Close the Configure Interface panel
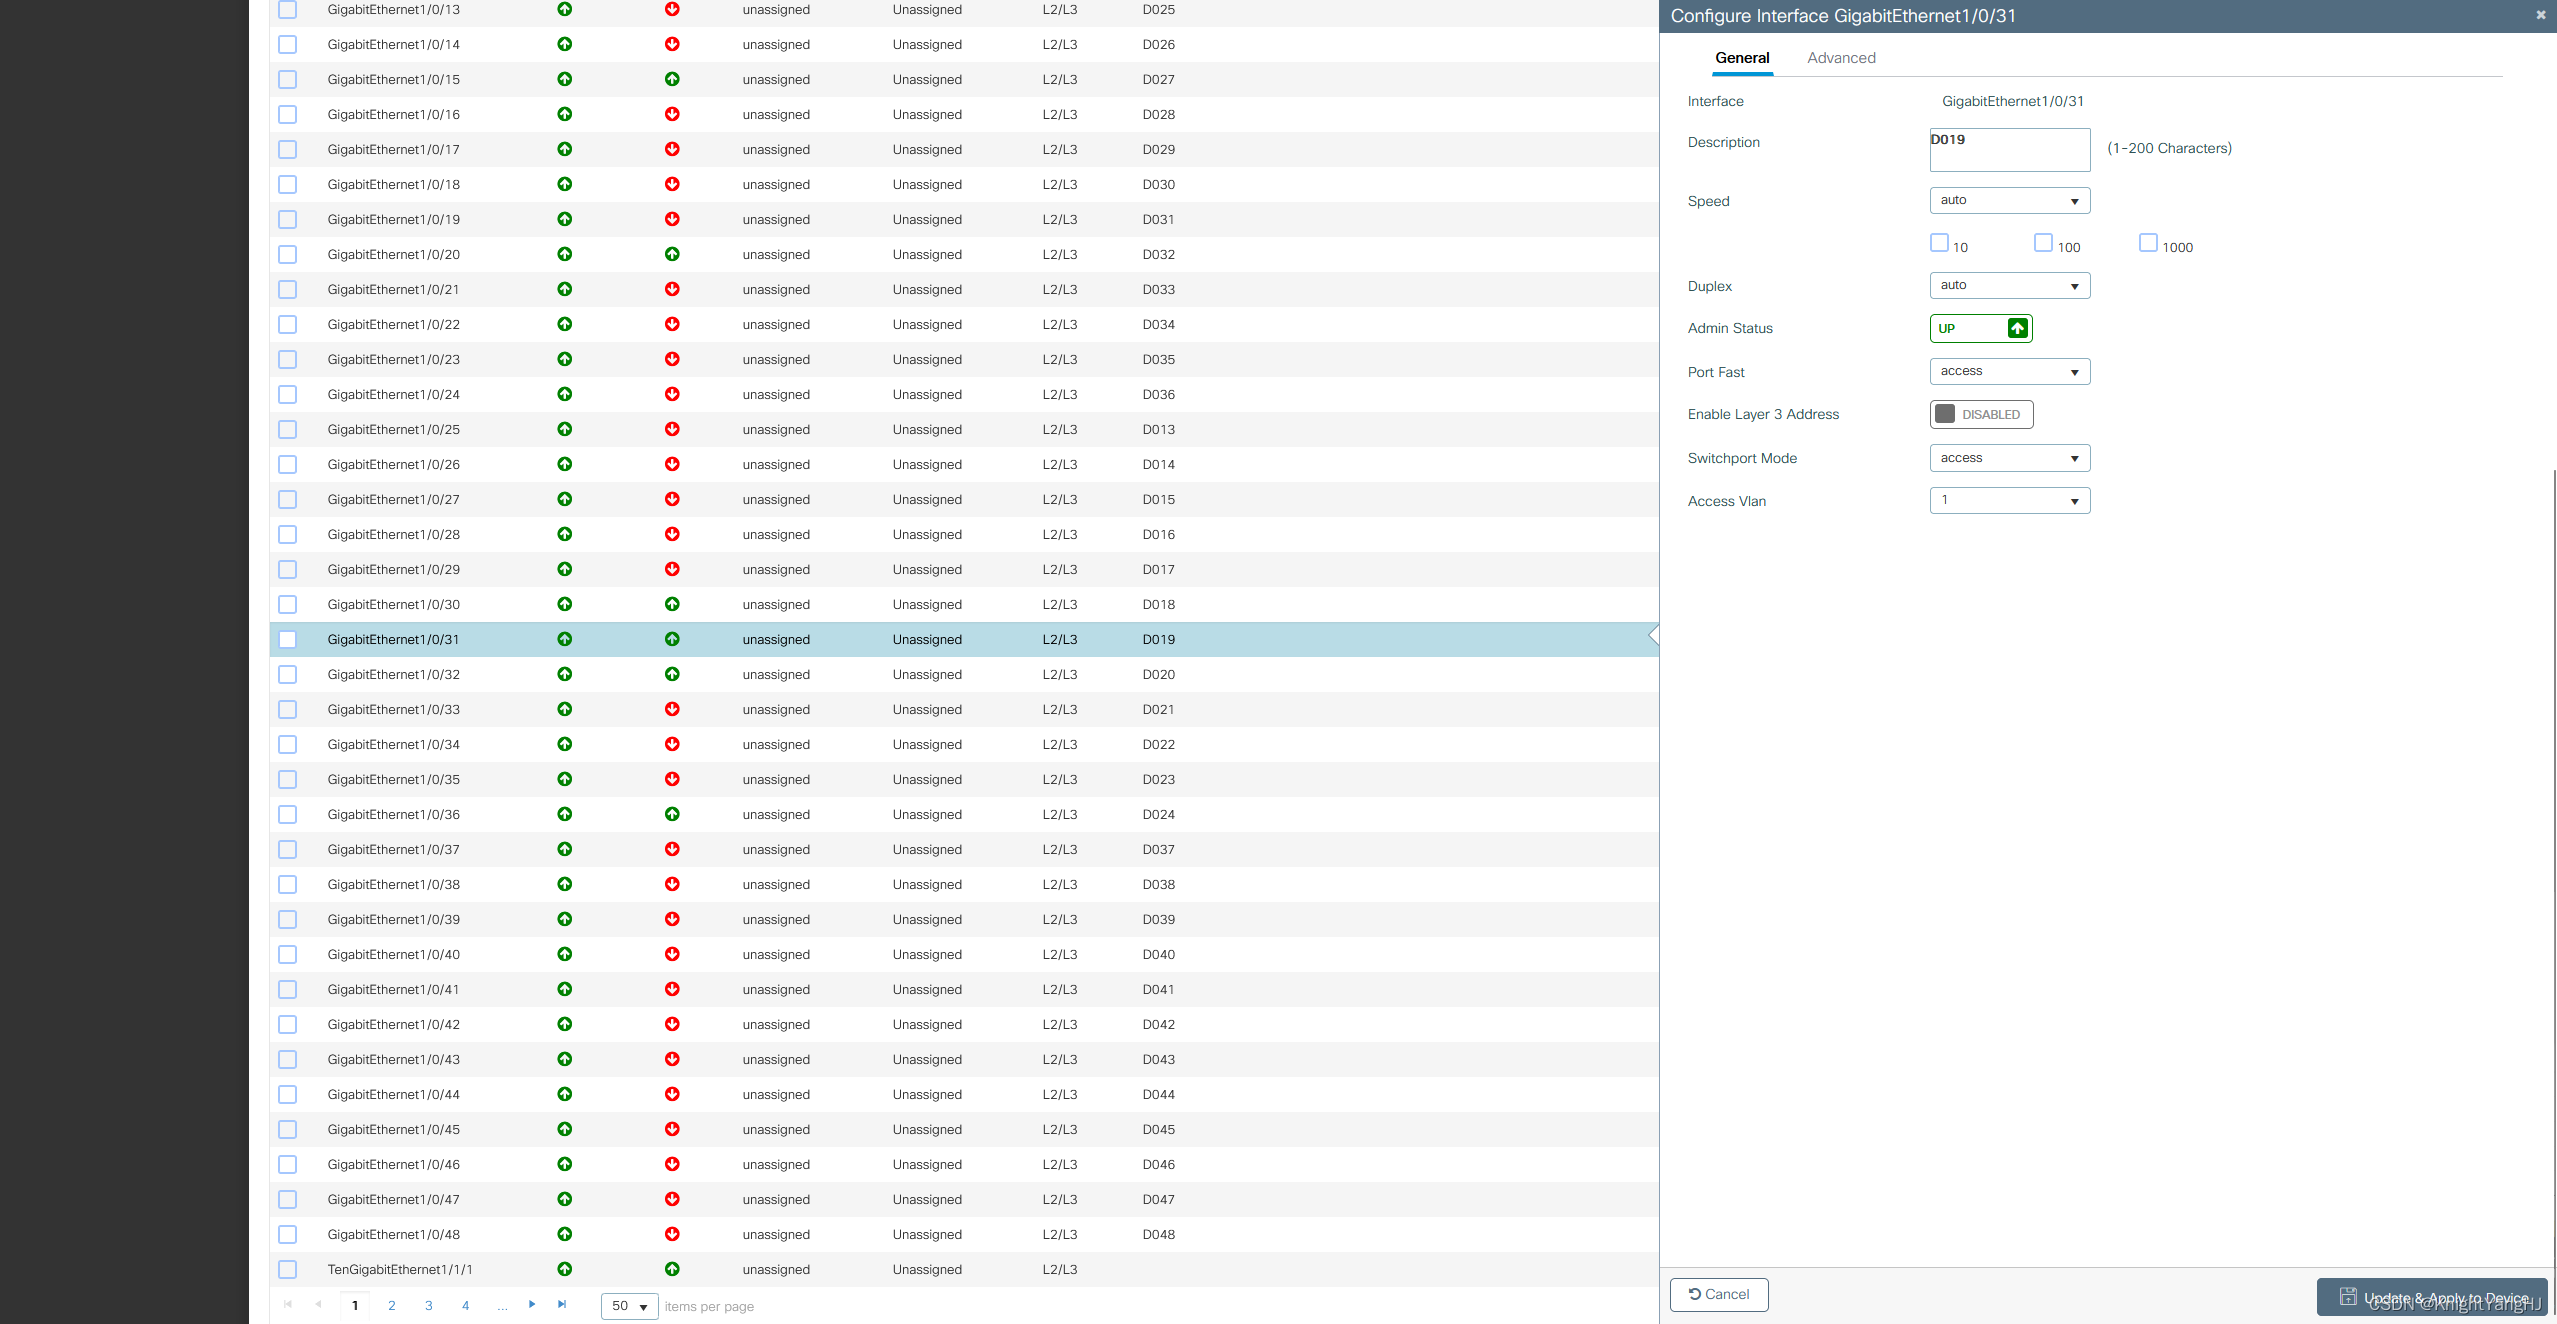This screenshot has width=2557, height=1324. coord(2540,15)
